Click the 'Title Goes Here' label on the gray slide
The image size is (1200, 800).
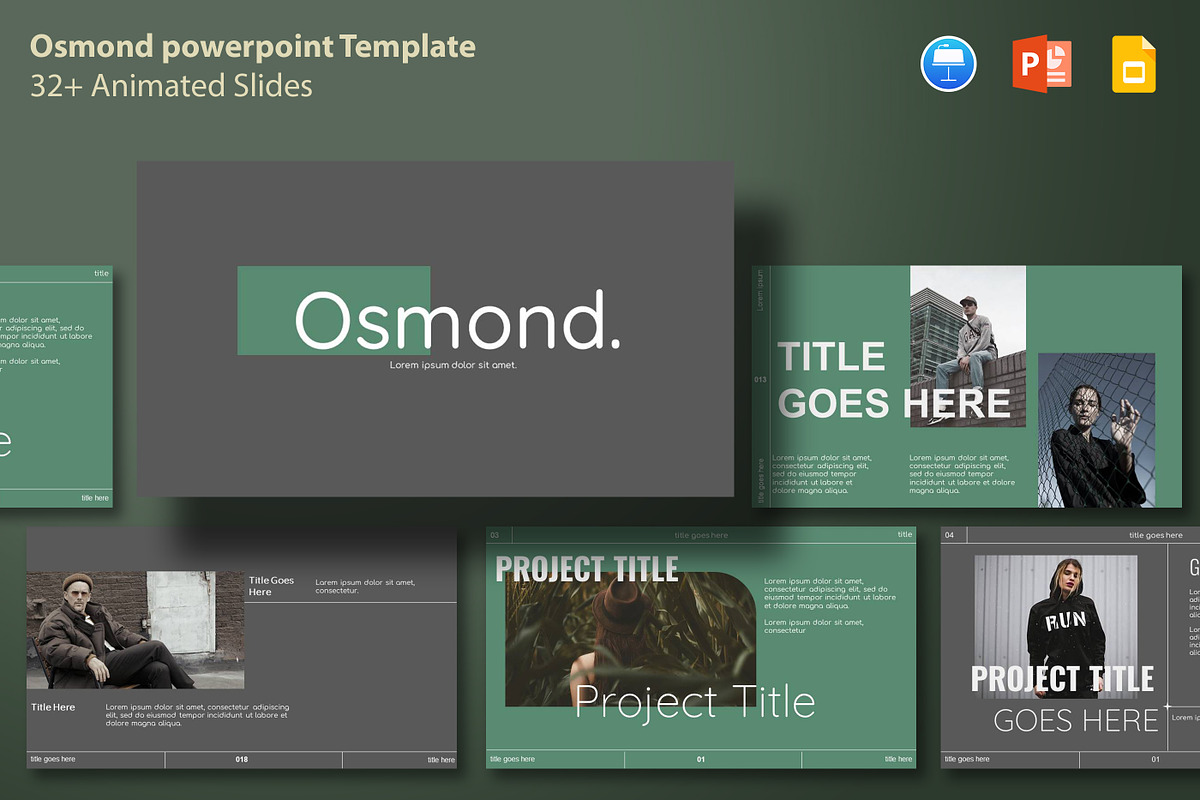pyautogui.click(x=271, y=586)
